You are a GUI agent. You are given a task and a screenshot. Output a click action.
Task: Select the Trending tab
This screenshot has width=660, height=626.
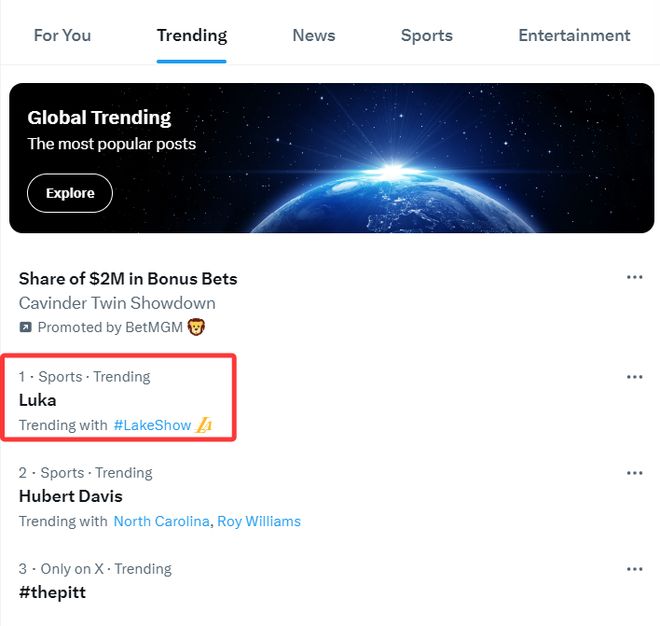pyautogui.click(x=192, y=35)
